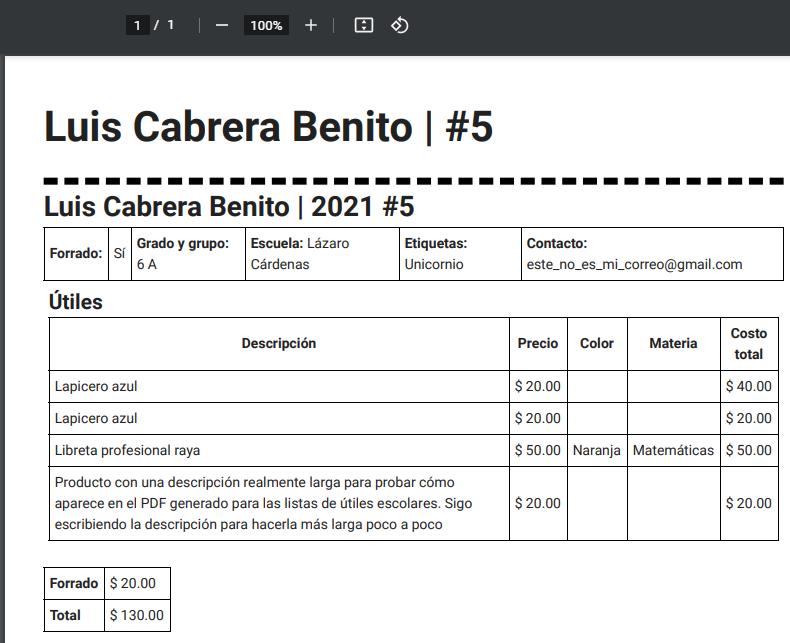Click the 'Grado y grupo: 6 A' cell
790x643 pixels.
point(188,253)
